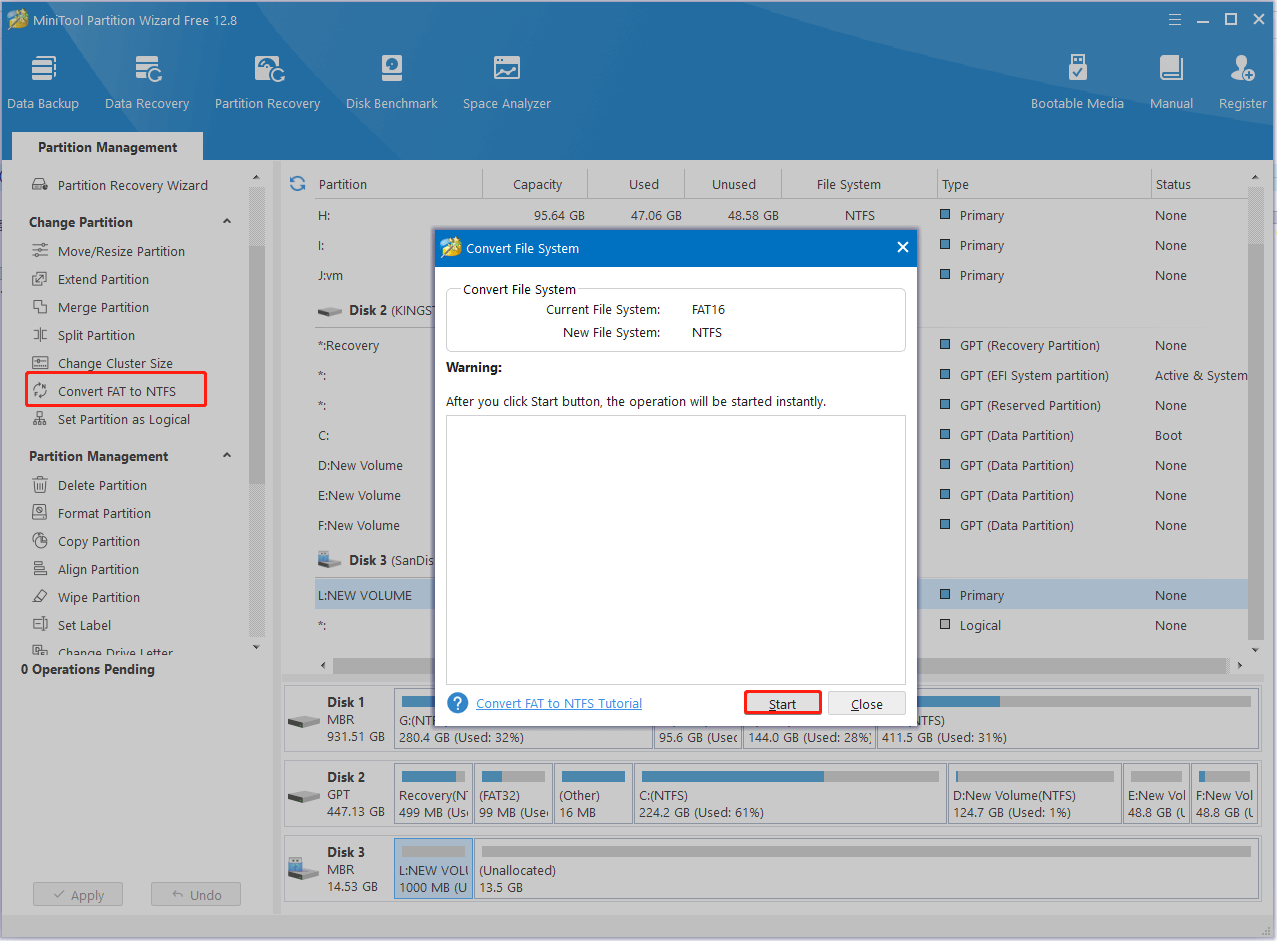This screenshot has width=1277, height=941.
Task: Collapse the Change Partition section
Action: [x=227, y=222]
